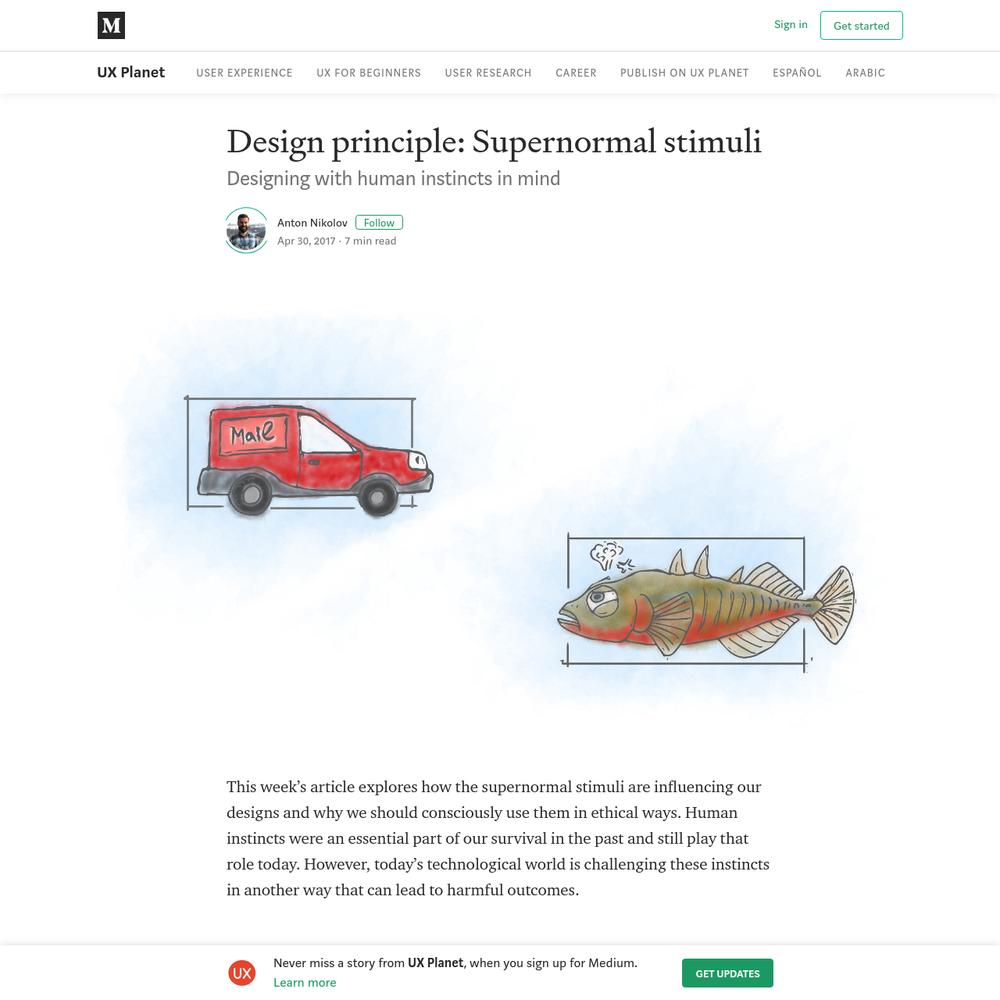Click the Medium logo icon
The width and height of the screenshot is (1000, 1000).
111,26
